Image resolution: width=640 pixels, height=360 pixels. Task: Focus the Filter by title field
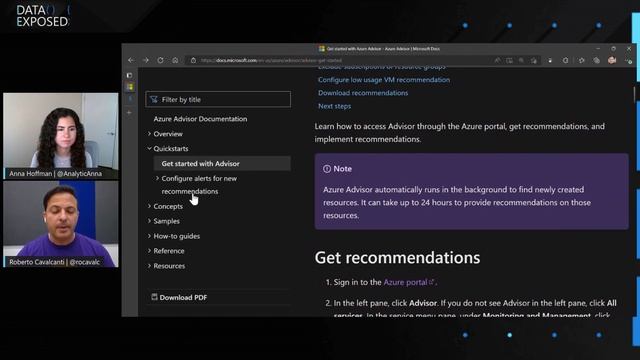(218, 99)
